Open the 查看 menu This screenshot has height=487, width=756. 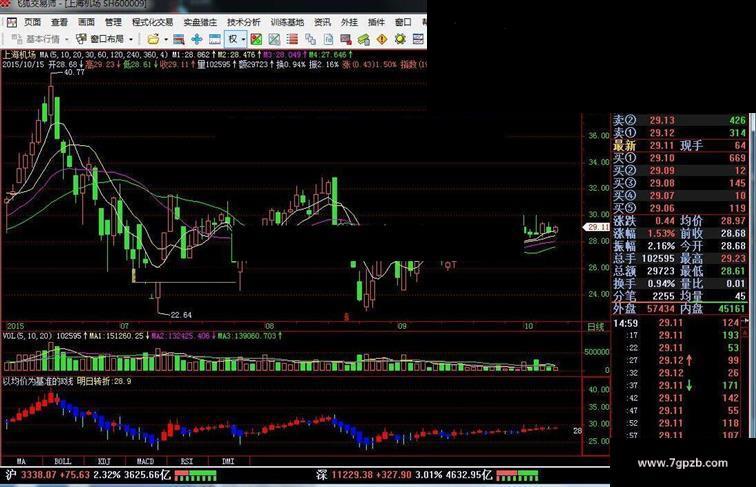pos(59,22)
